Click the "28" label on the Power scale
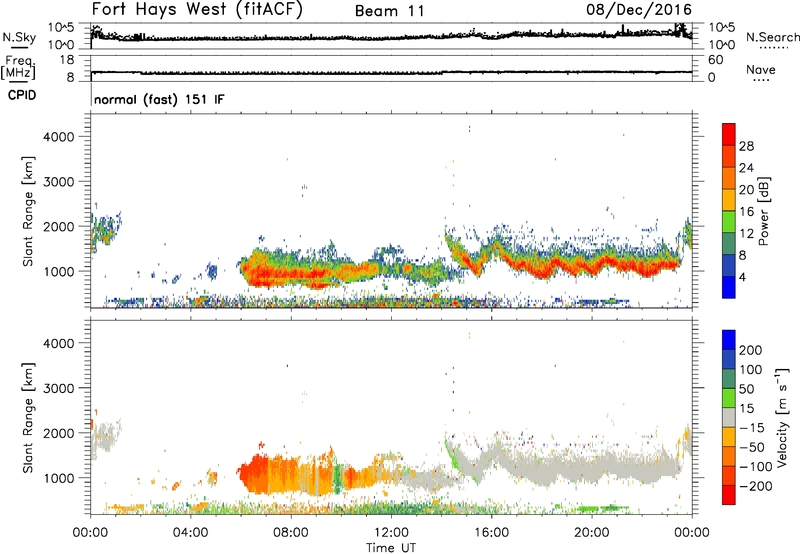This screenshot has width=800, height=554. (x=746, y=146)
